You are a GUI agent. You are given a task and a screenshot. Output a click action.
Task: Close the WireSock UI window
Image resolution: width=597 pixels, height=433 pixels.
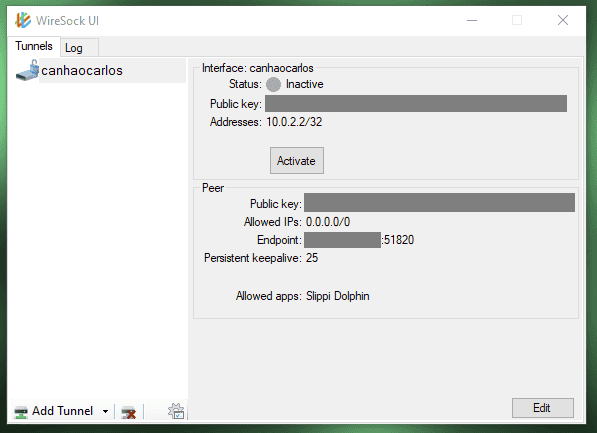(563, 20)
